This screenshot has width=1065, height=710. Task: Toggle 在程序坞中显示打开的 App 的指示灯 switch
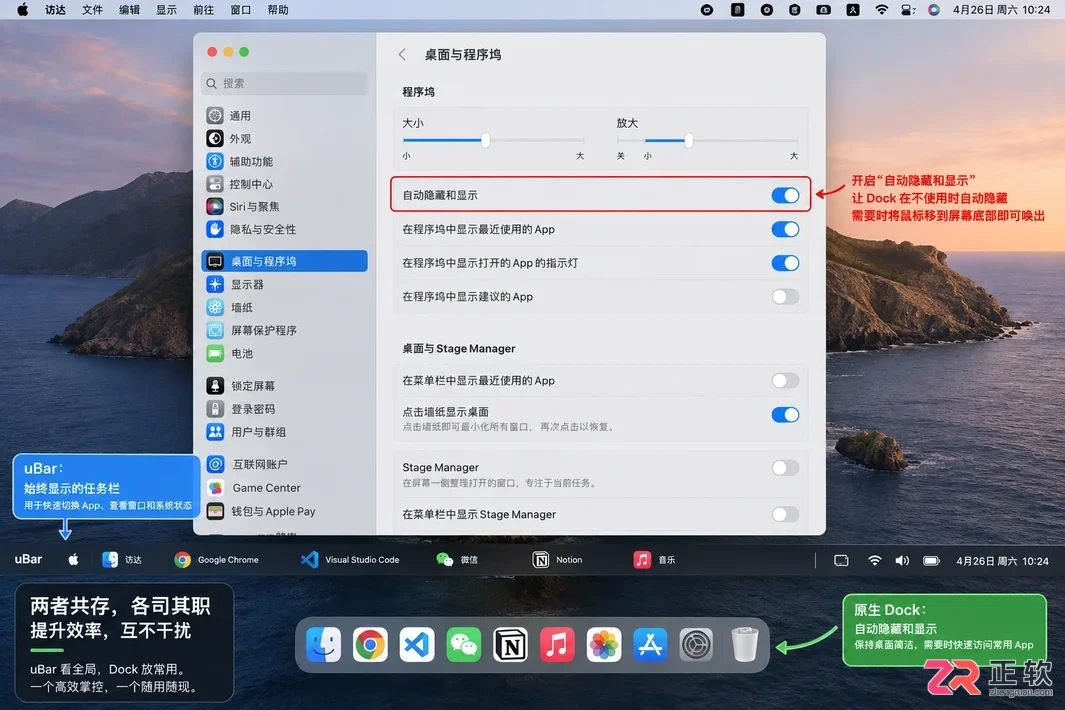tap(785, 263)
